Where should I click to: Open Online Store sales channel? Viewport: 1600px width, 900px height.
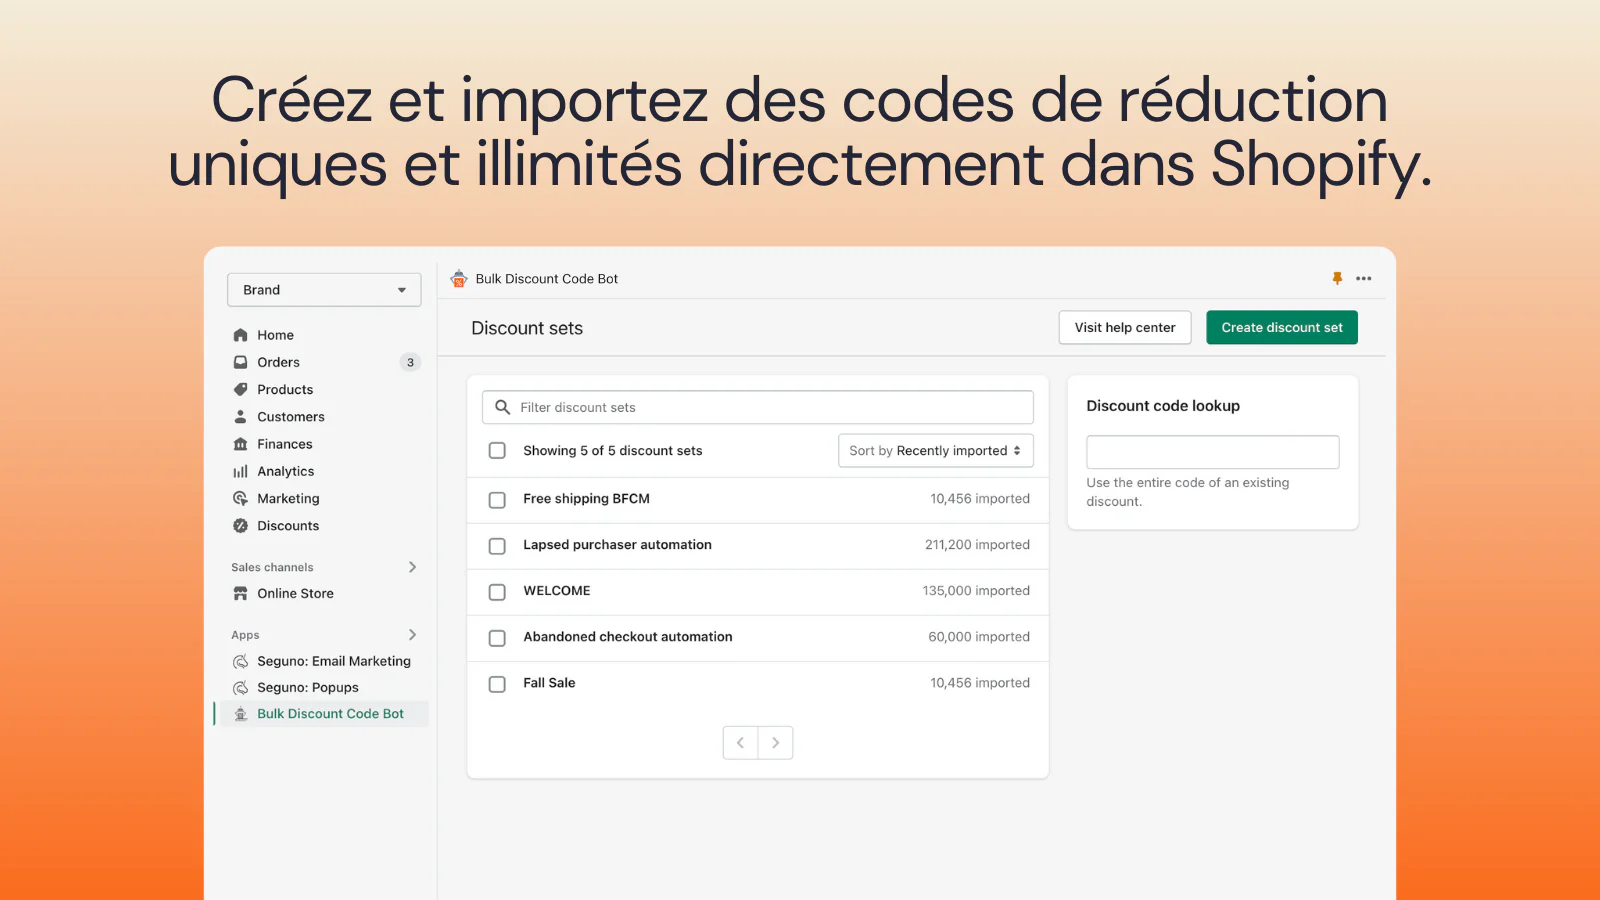(x=295, y=593)
